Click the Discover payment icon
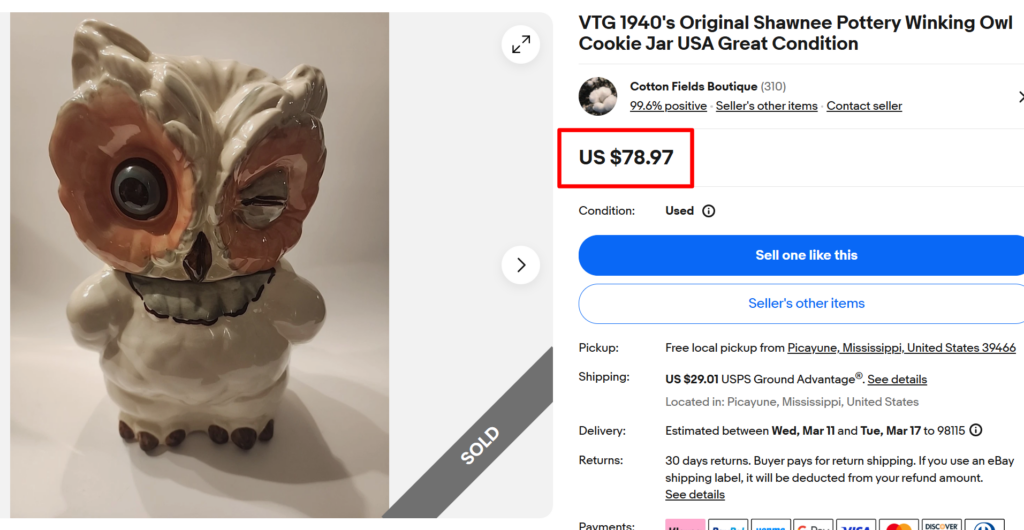 coord(942,525)
